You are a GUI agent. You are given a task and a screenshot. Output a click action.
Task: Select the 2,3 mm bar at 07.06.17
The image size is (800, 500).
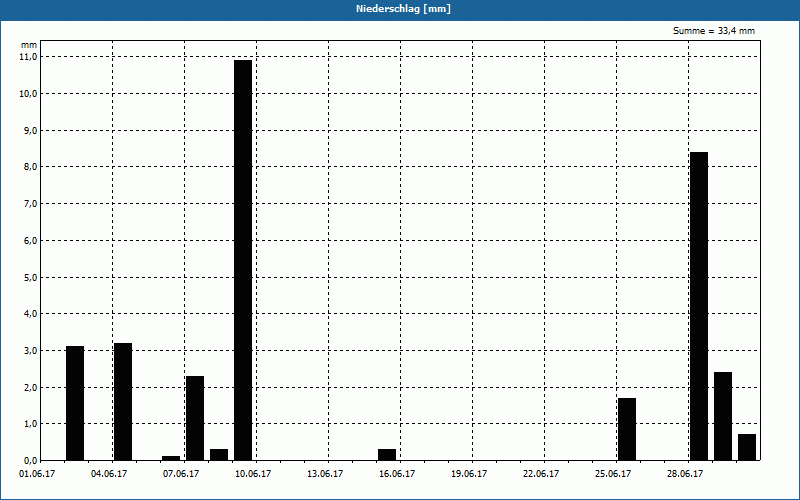click(x=195, y=418)
